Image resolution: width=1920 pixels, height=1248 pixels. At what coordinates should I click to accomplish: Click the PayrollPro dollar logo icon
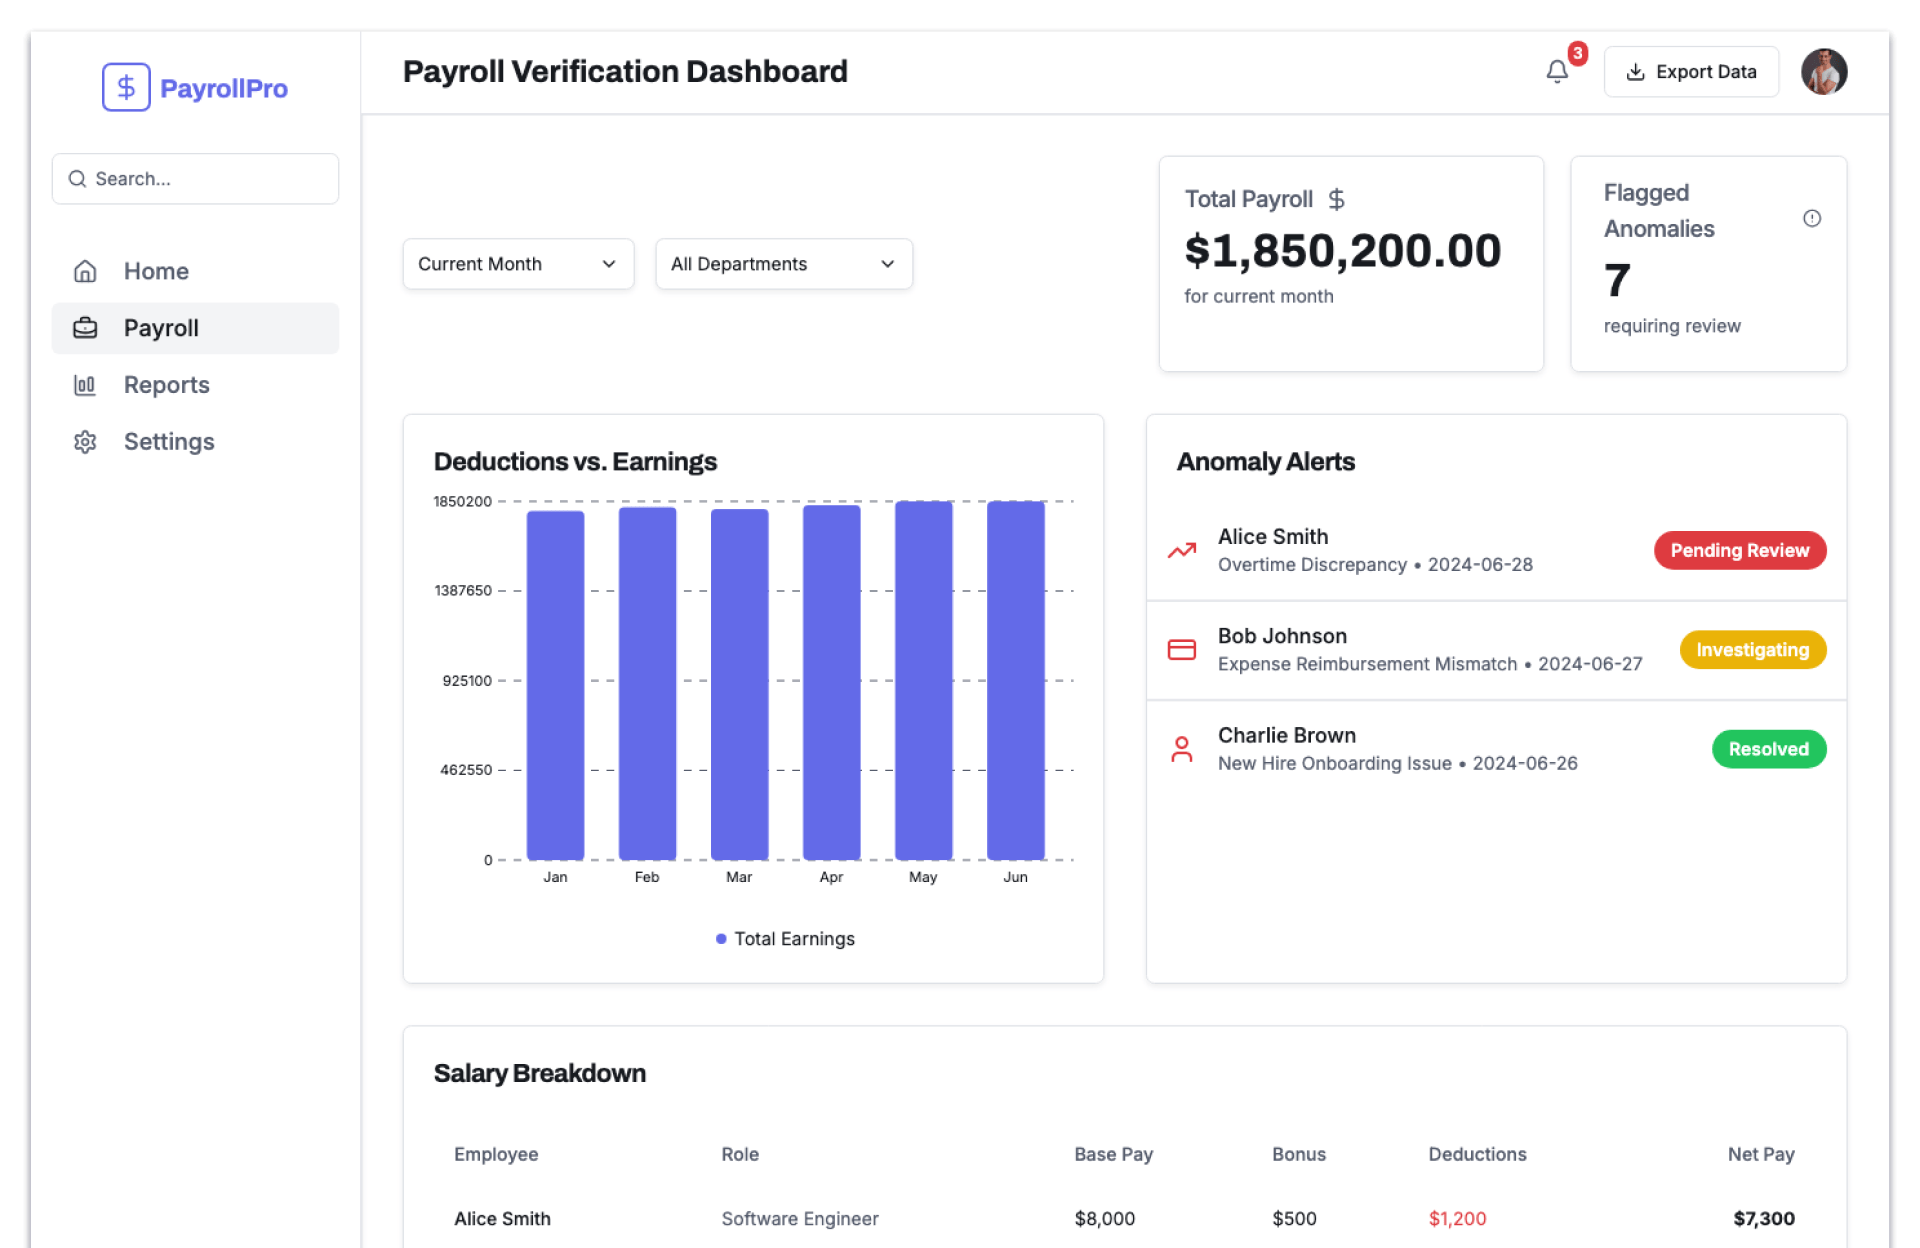(126, 88)
